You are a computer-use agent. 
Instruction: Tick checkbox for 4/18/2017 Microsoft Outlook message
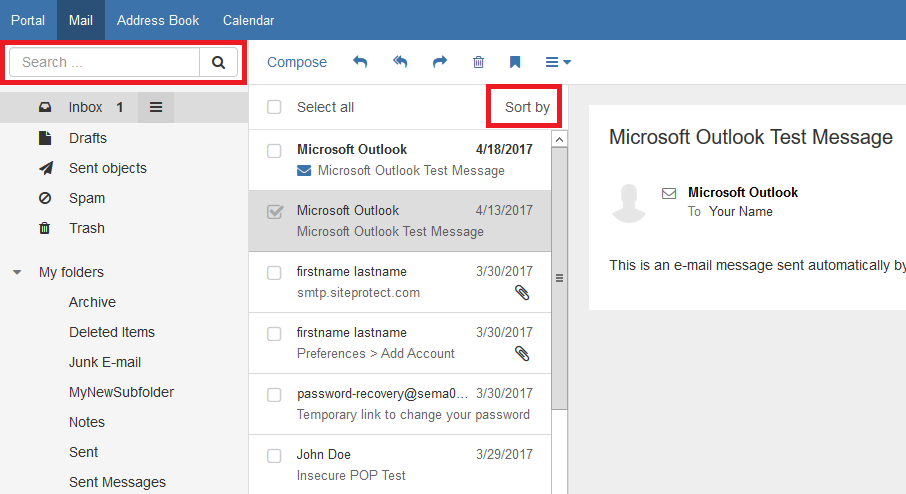click(x=274, y=151)
